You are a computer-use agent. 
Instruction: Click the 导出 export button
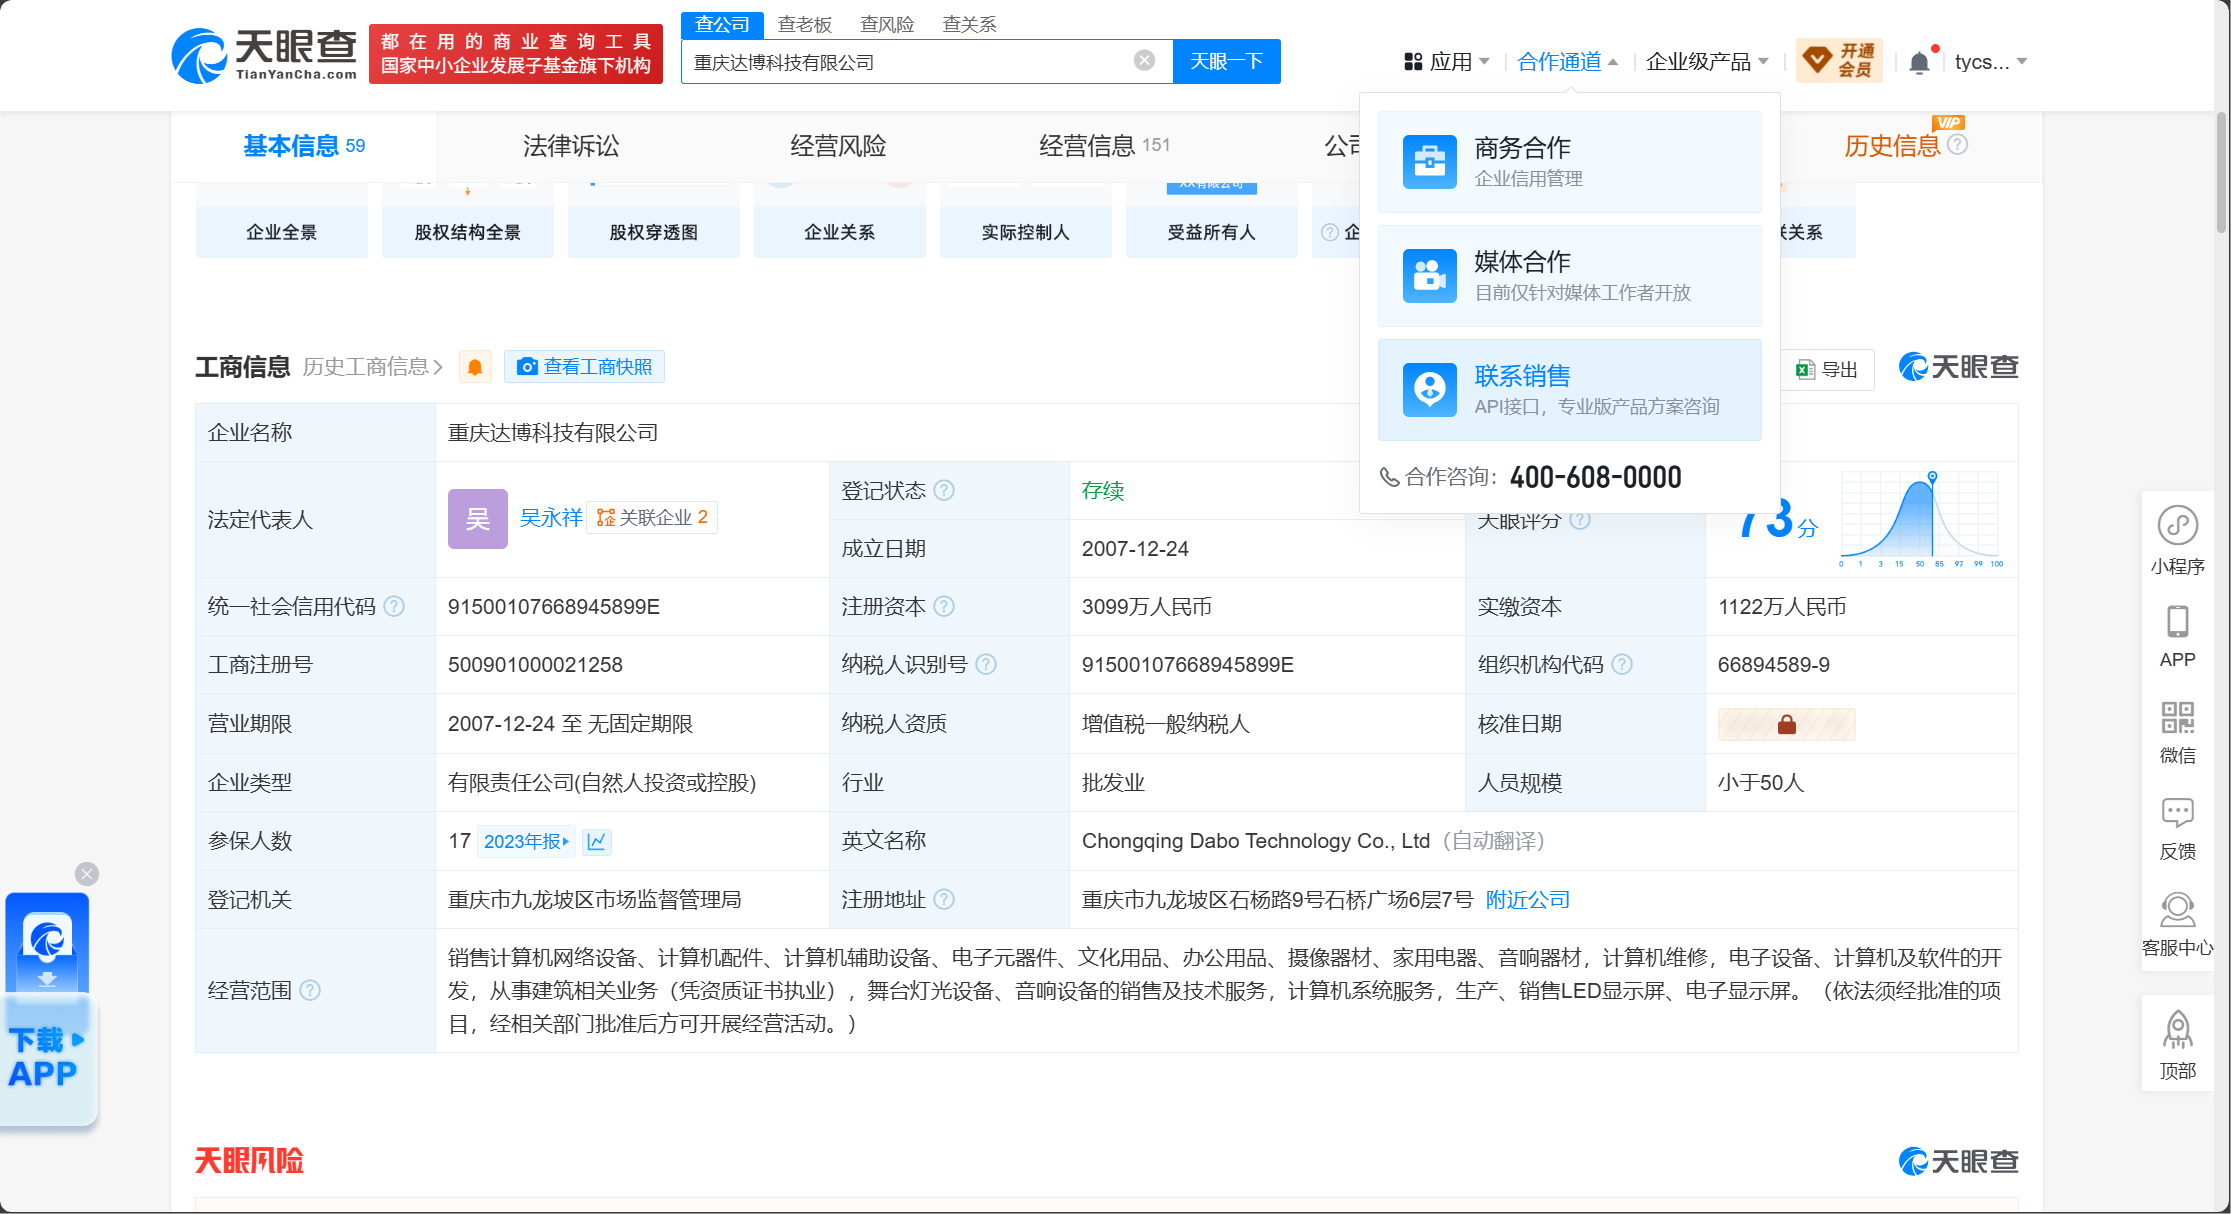point(1827,370)
